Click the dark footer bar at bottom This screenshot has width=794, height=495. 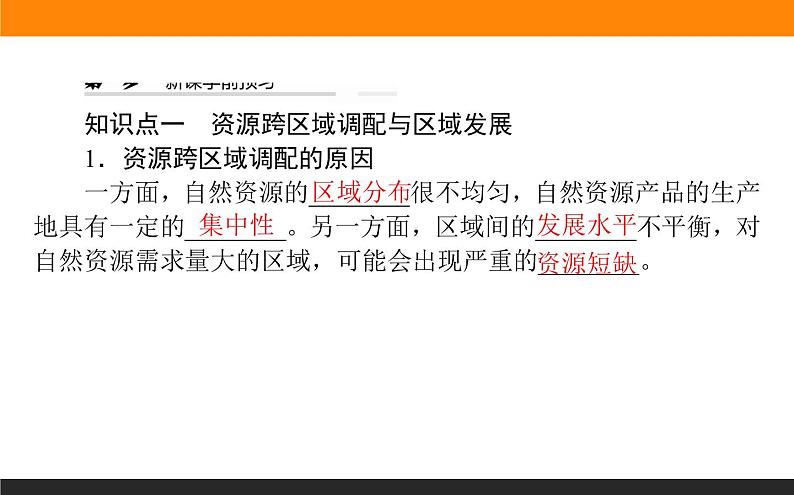[x=397, y=486]
